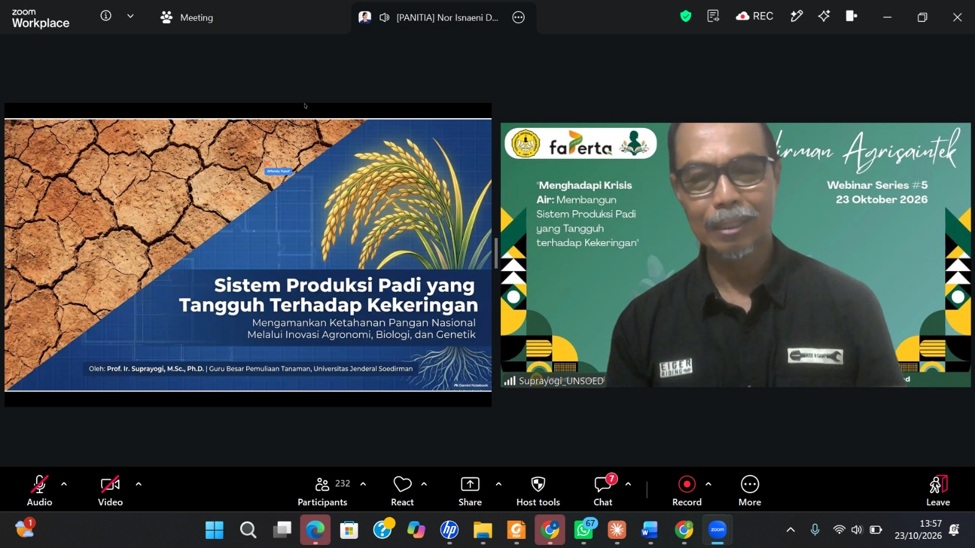This screenshot has width=975, height=548.
Task: Expand Zoom Workplace dropdown chevron
Action: click(130, 16)
